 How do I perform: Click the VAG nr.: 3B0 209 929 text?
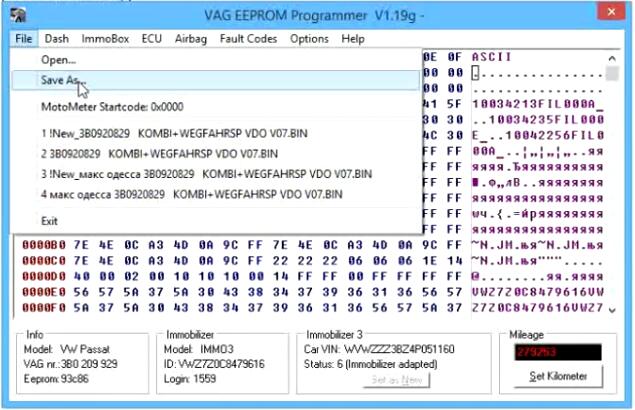70,364
